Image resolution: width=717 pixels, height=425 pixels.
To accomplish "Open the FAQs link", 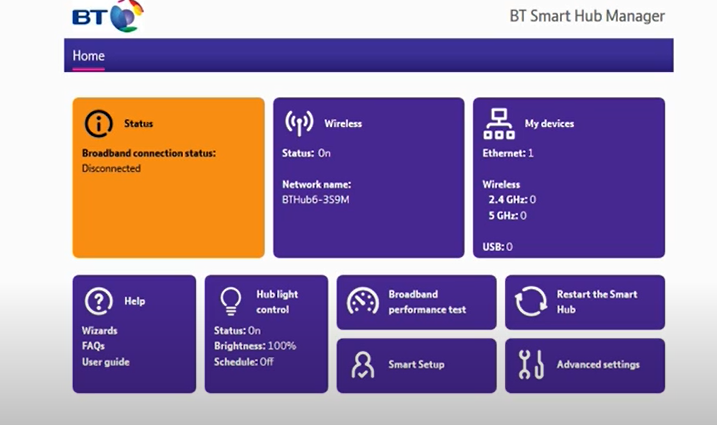I will click(93, 346).
